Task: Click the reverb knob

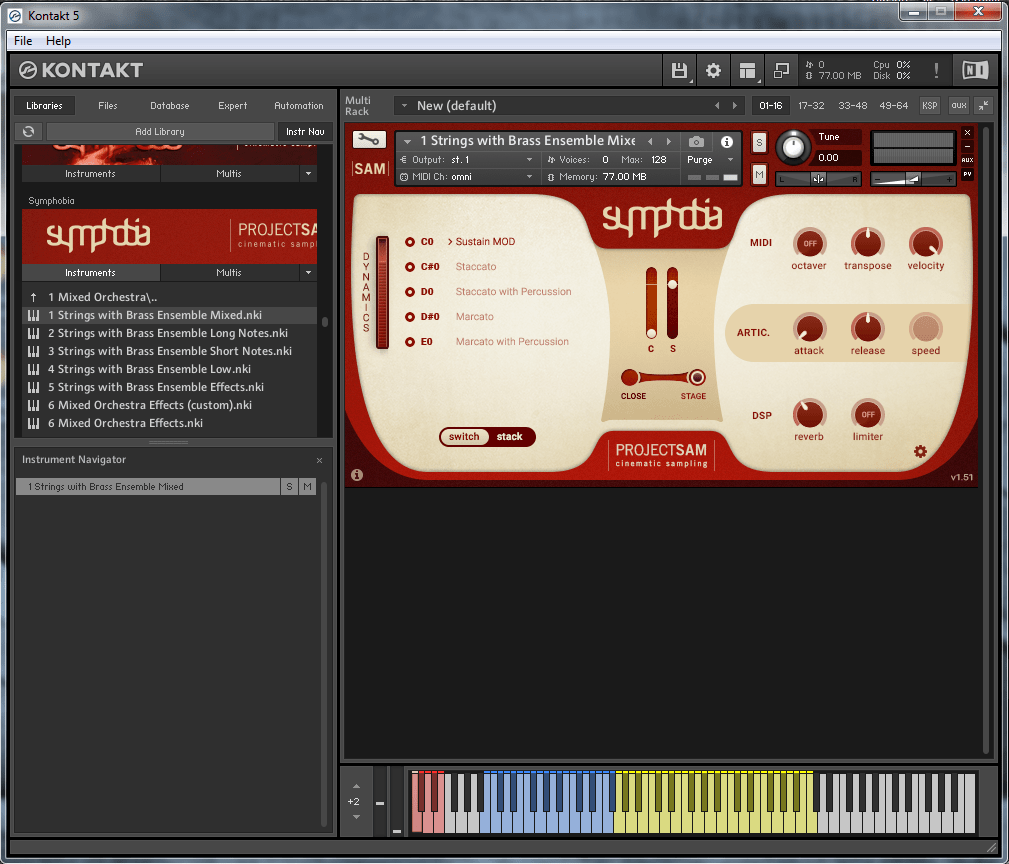Action: 810,414
